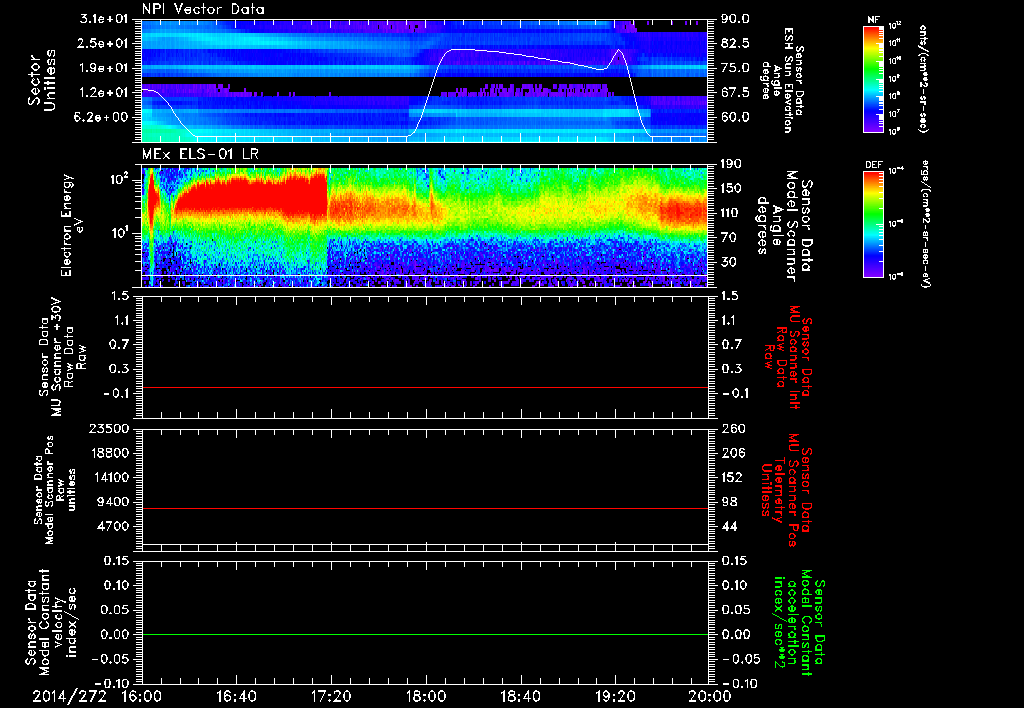The width and height of the screenshot is (1024, 708).
Task: Click the "60.0" sun elevation tick
Action: coord(735,117)
